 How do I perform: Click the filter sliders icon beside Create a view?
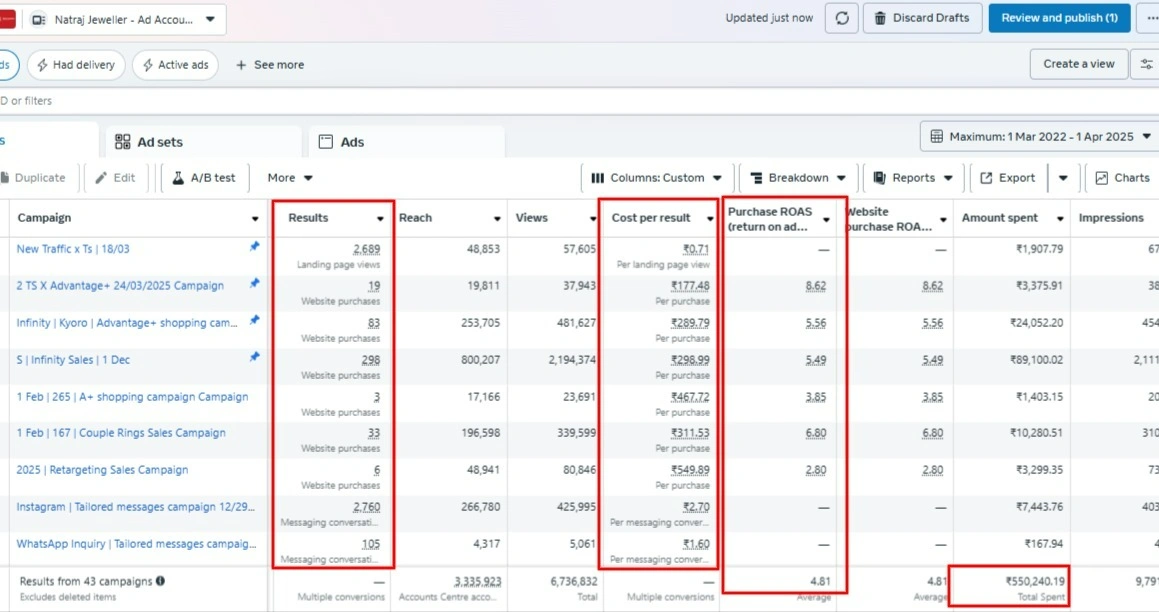pos(1146,64)
